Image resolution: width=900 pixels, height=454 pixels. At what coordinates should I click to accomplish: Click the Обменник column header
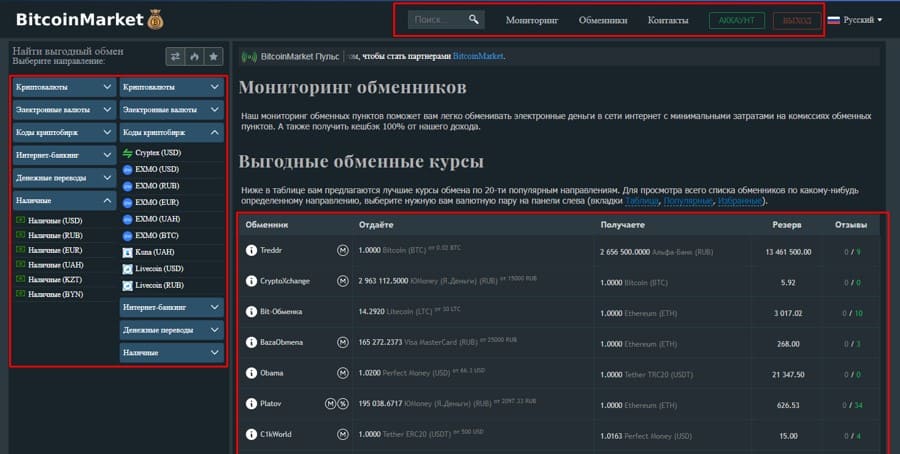coord(266,225)
